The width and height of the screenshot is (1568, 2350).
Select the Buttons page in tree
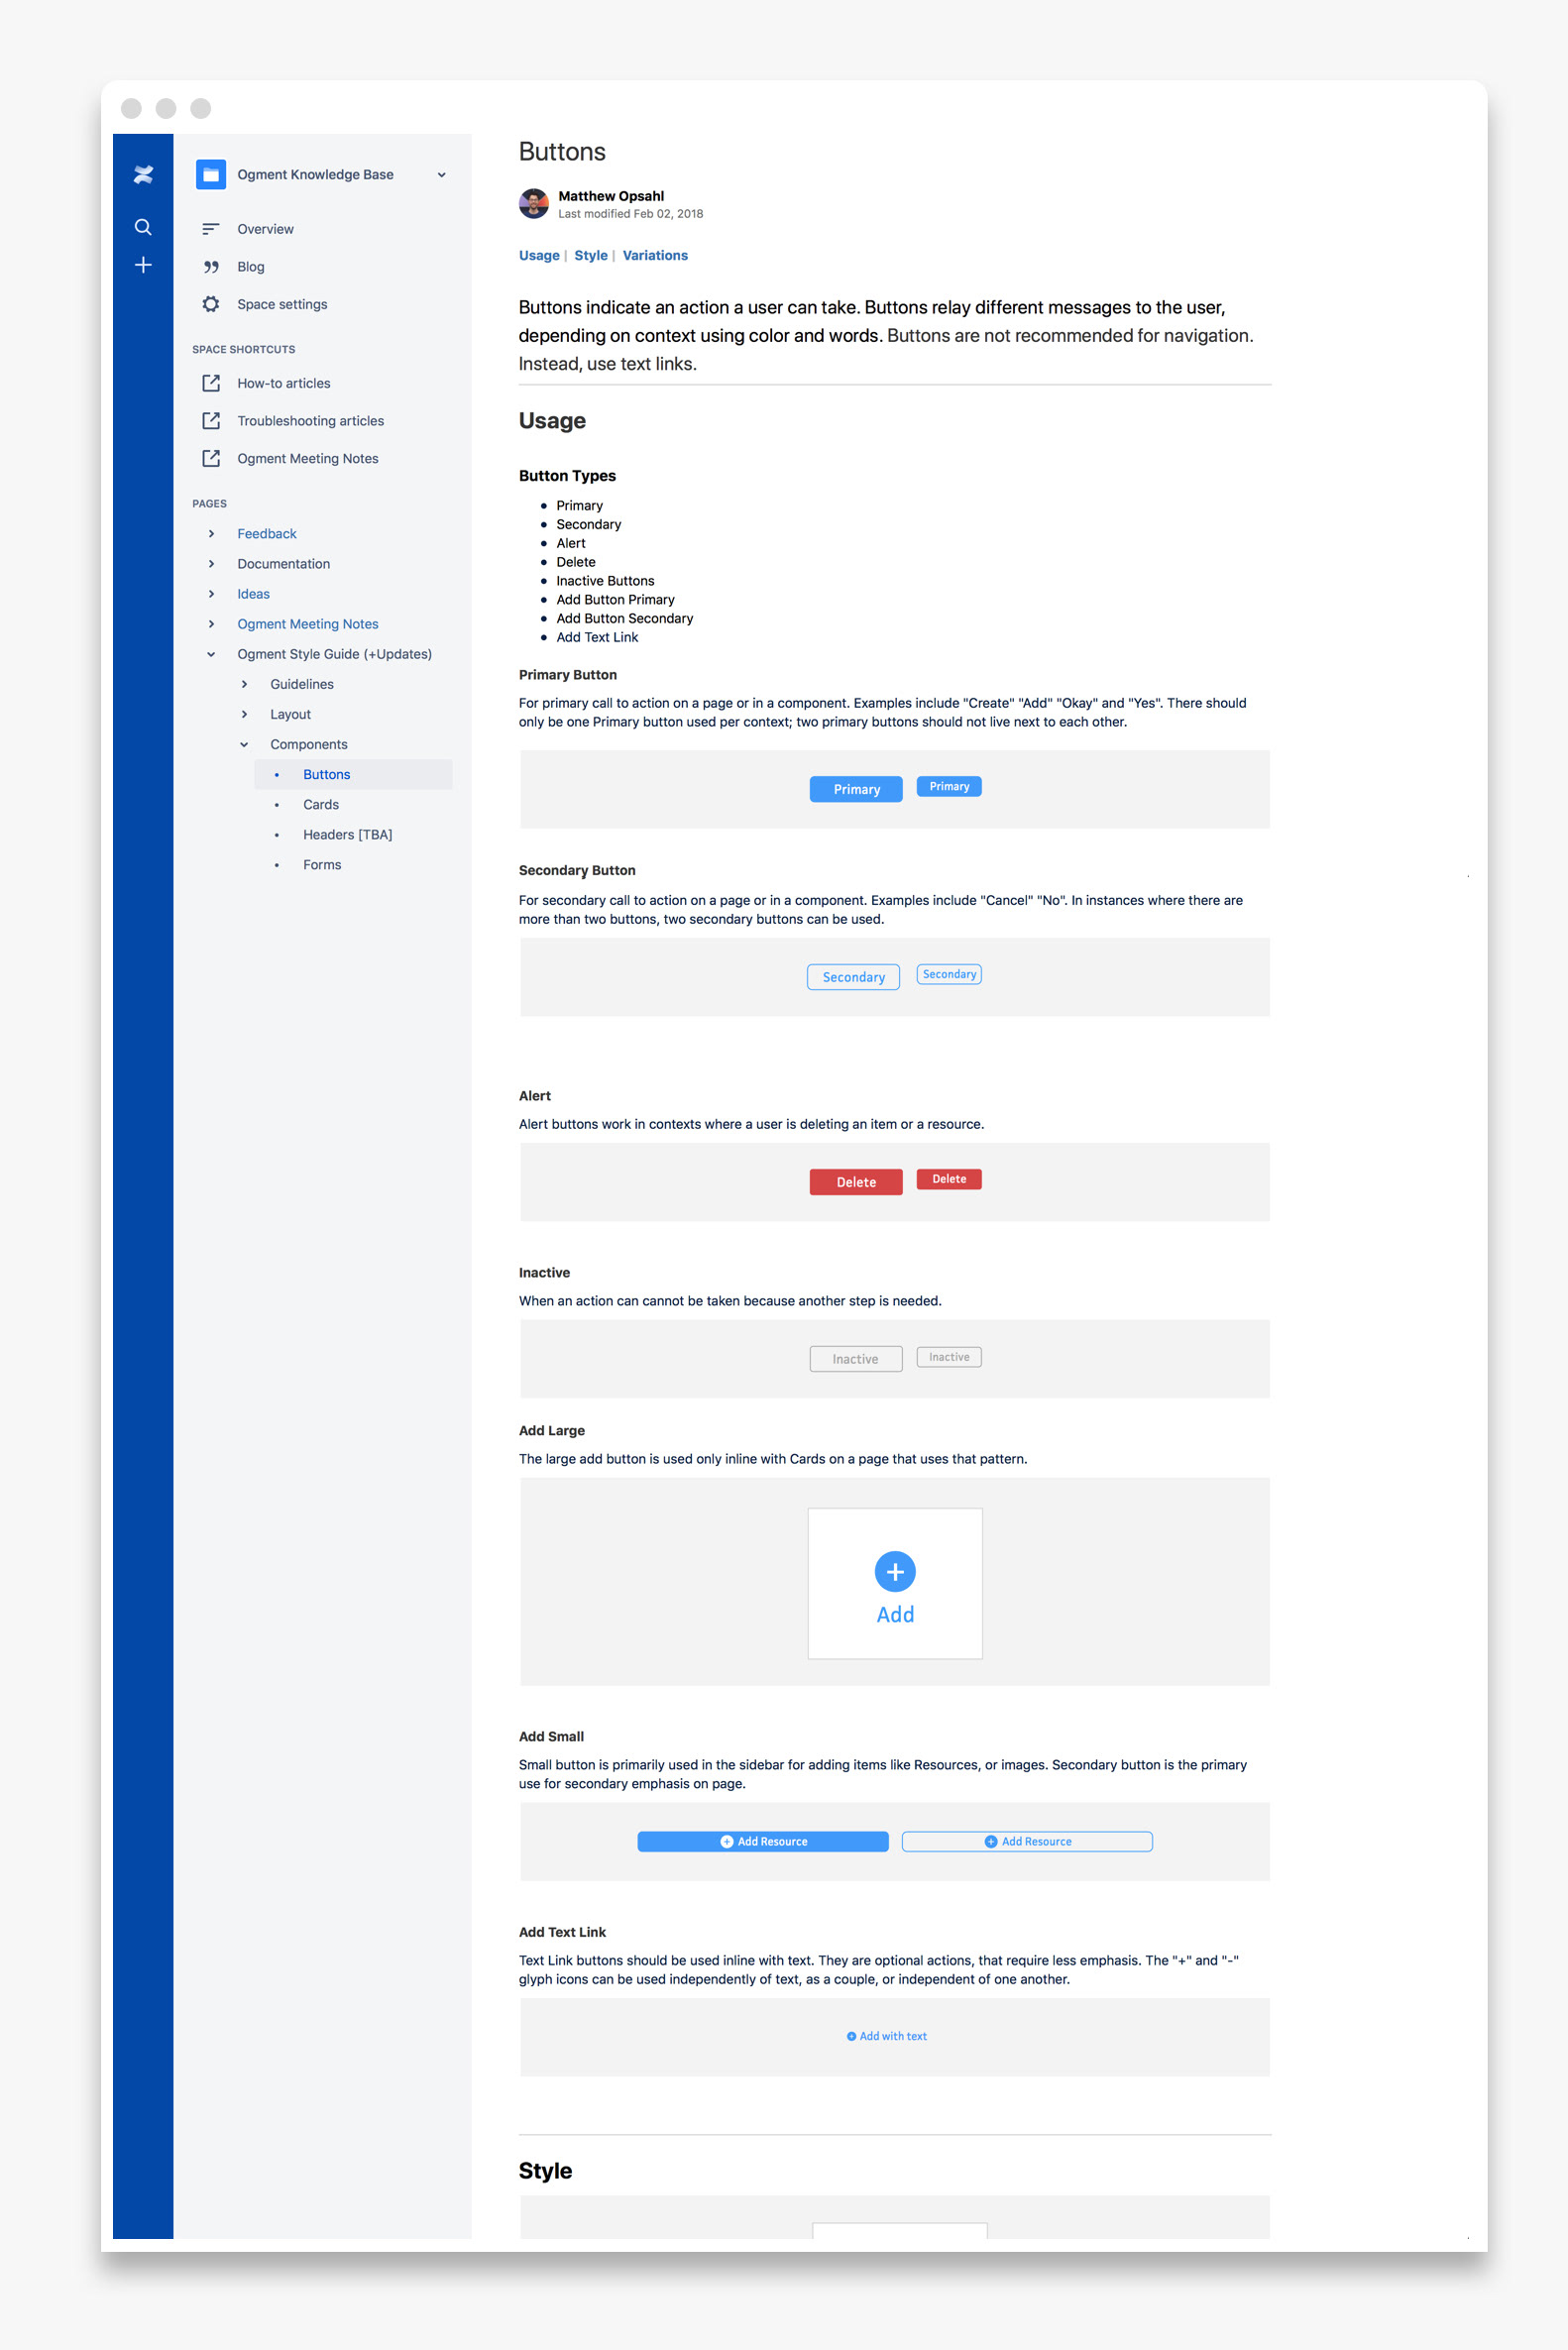tap(353, 774)
